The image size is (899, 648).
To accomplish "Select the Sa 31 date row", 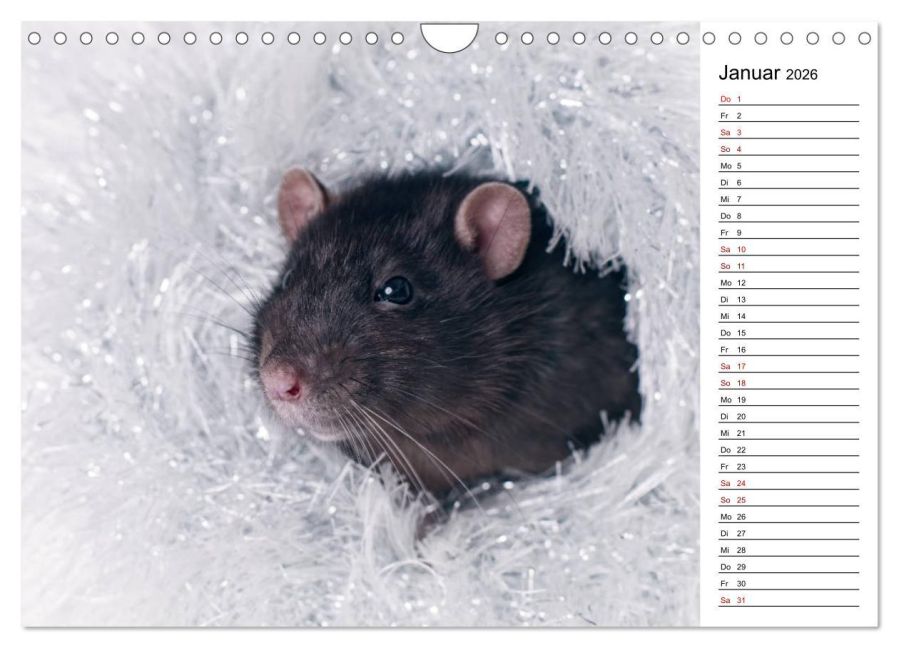I will tap(788, 600).
